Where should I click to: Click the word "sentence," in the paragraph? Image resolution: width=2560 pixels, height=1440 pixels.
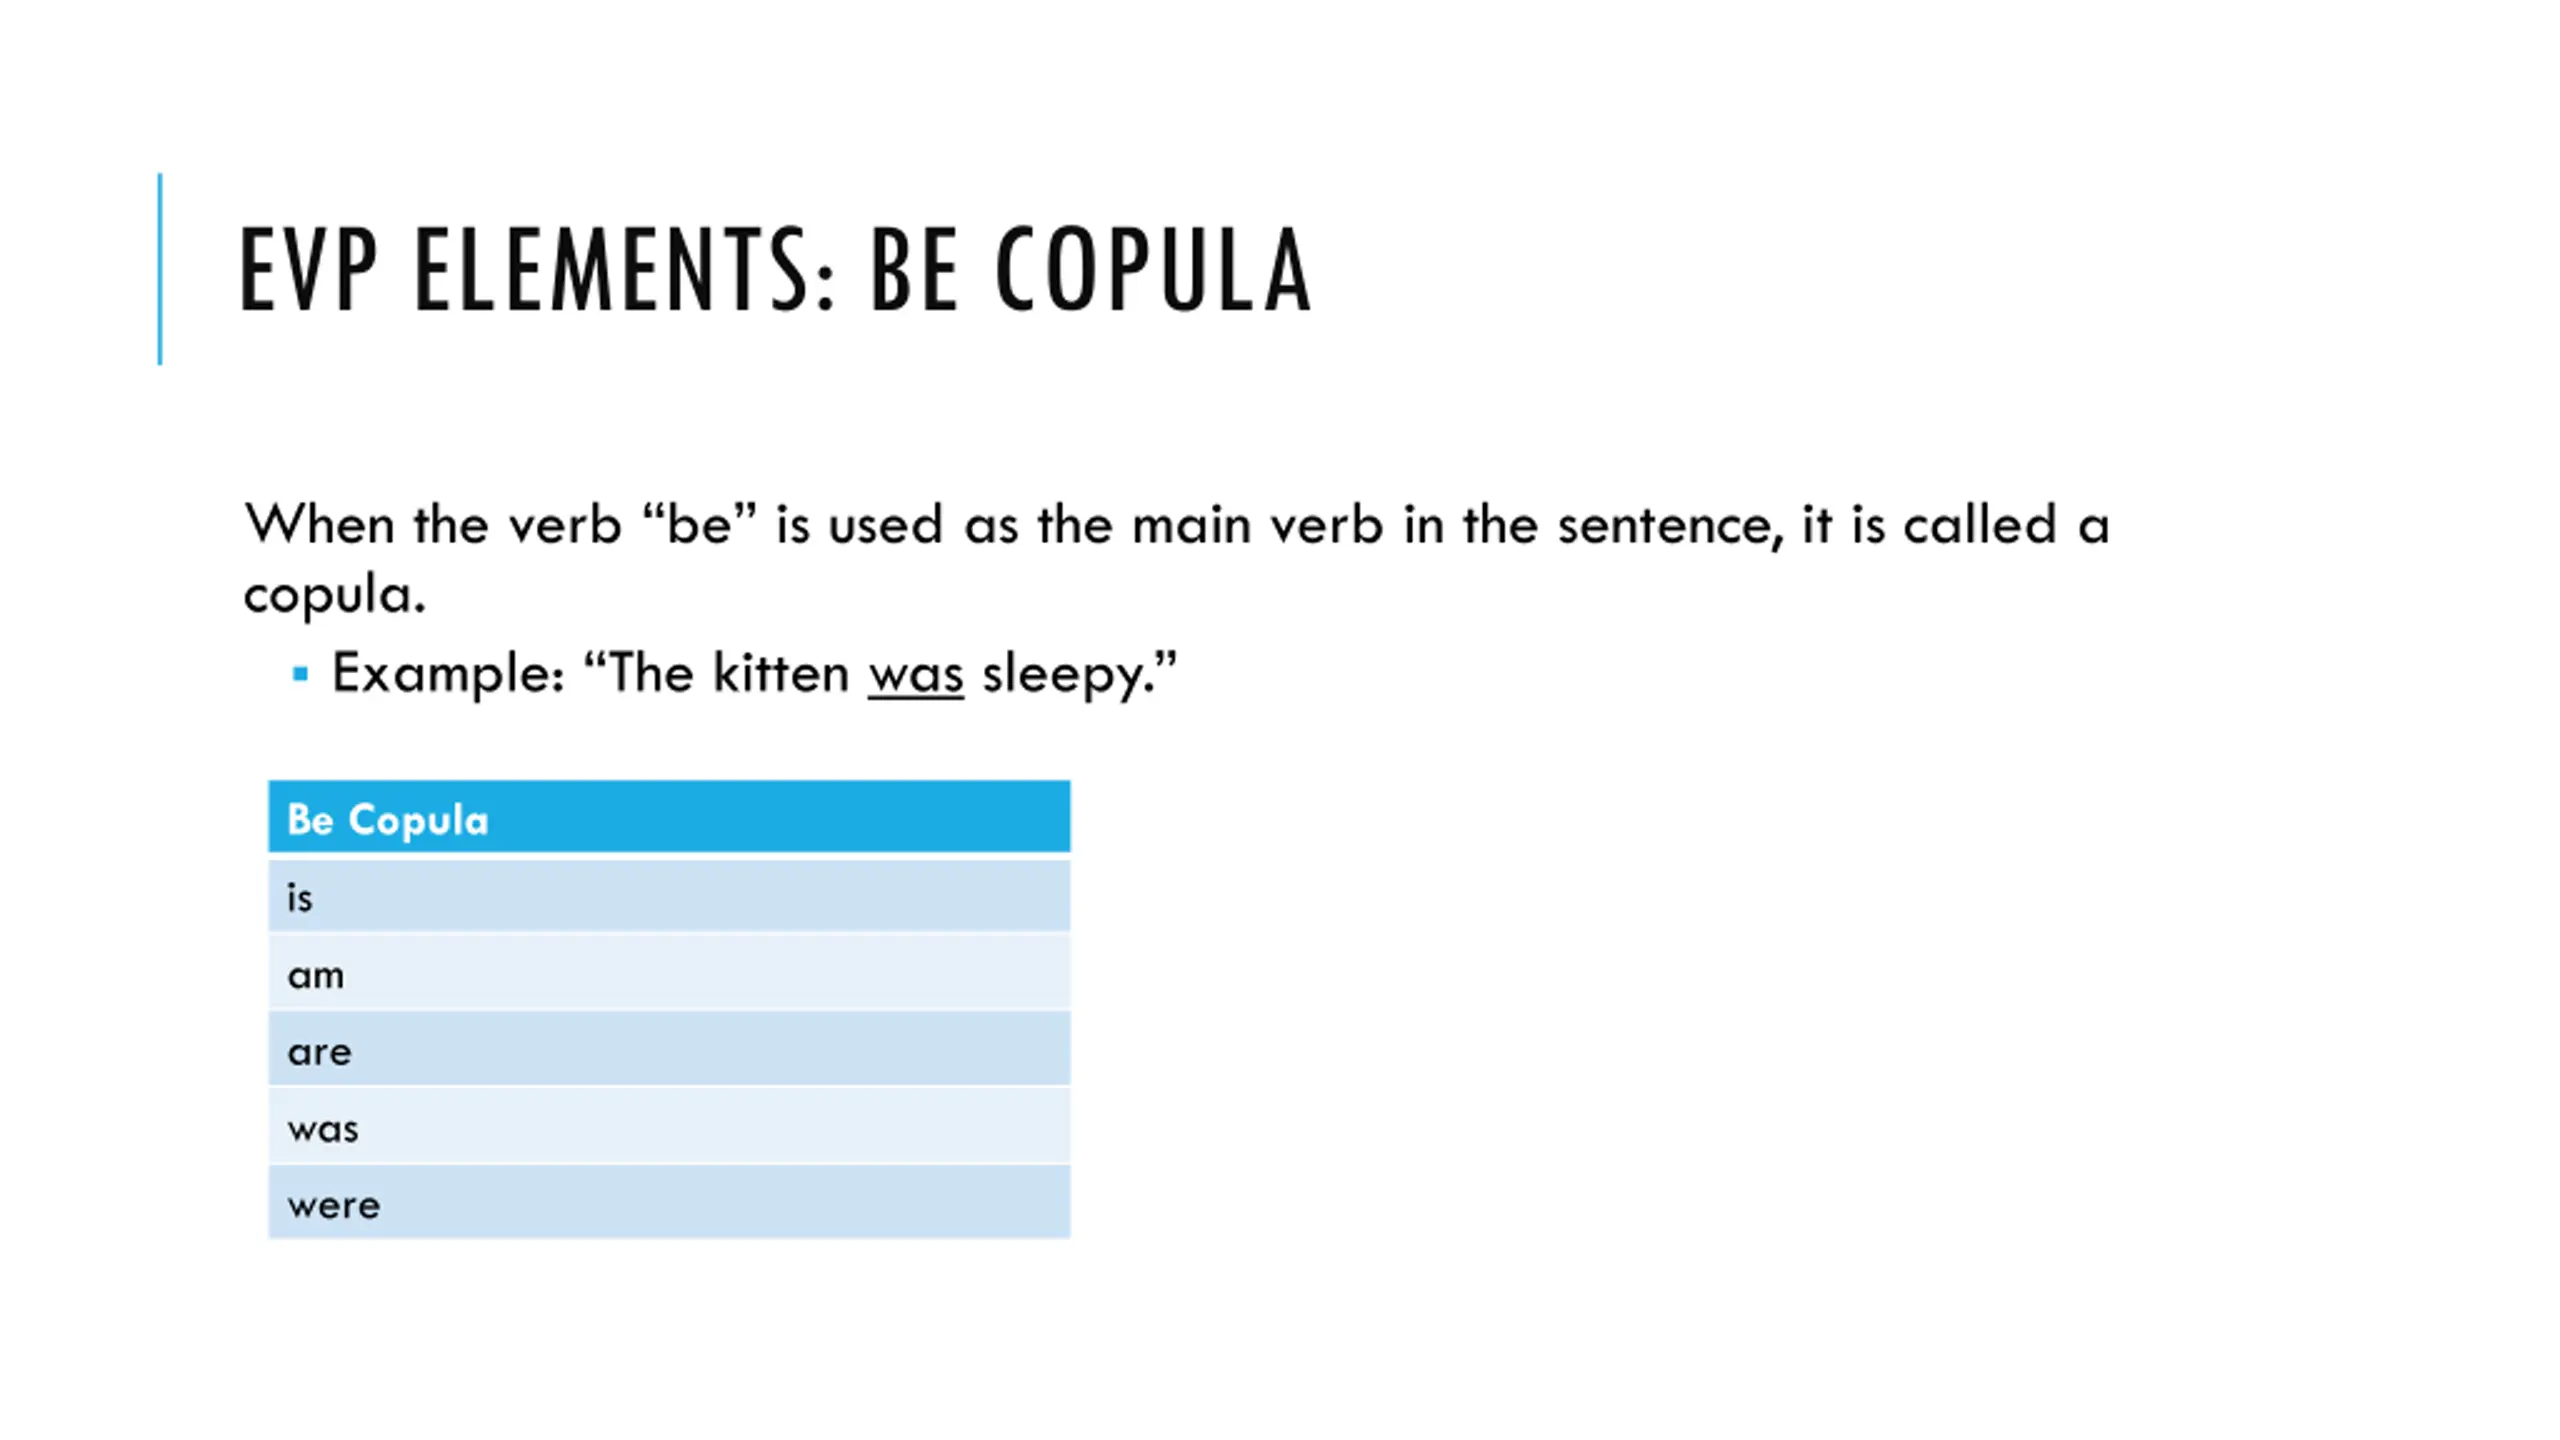[x=1670, y=524]
